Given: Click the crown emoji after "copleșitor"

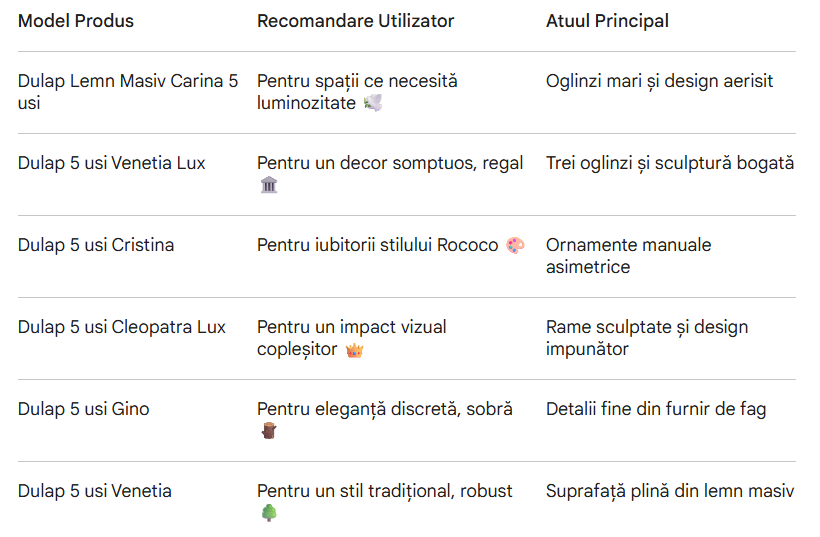Looking at the screenshot, I should (354, 349).
